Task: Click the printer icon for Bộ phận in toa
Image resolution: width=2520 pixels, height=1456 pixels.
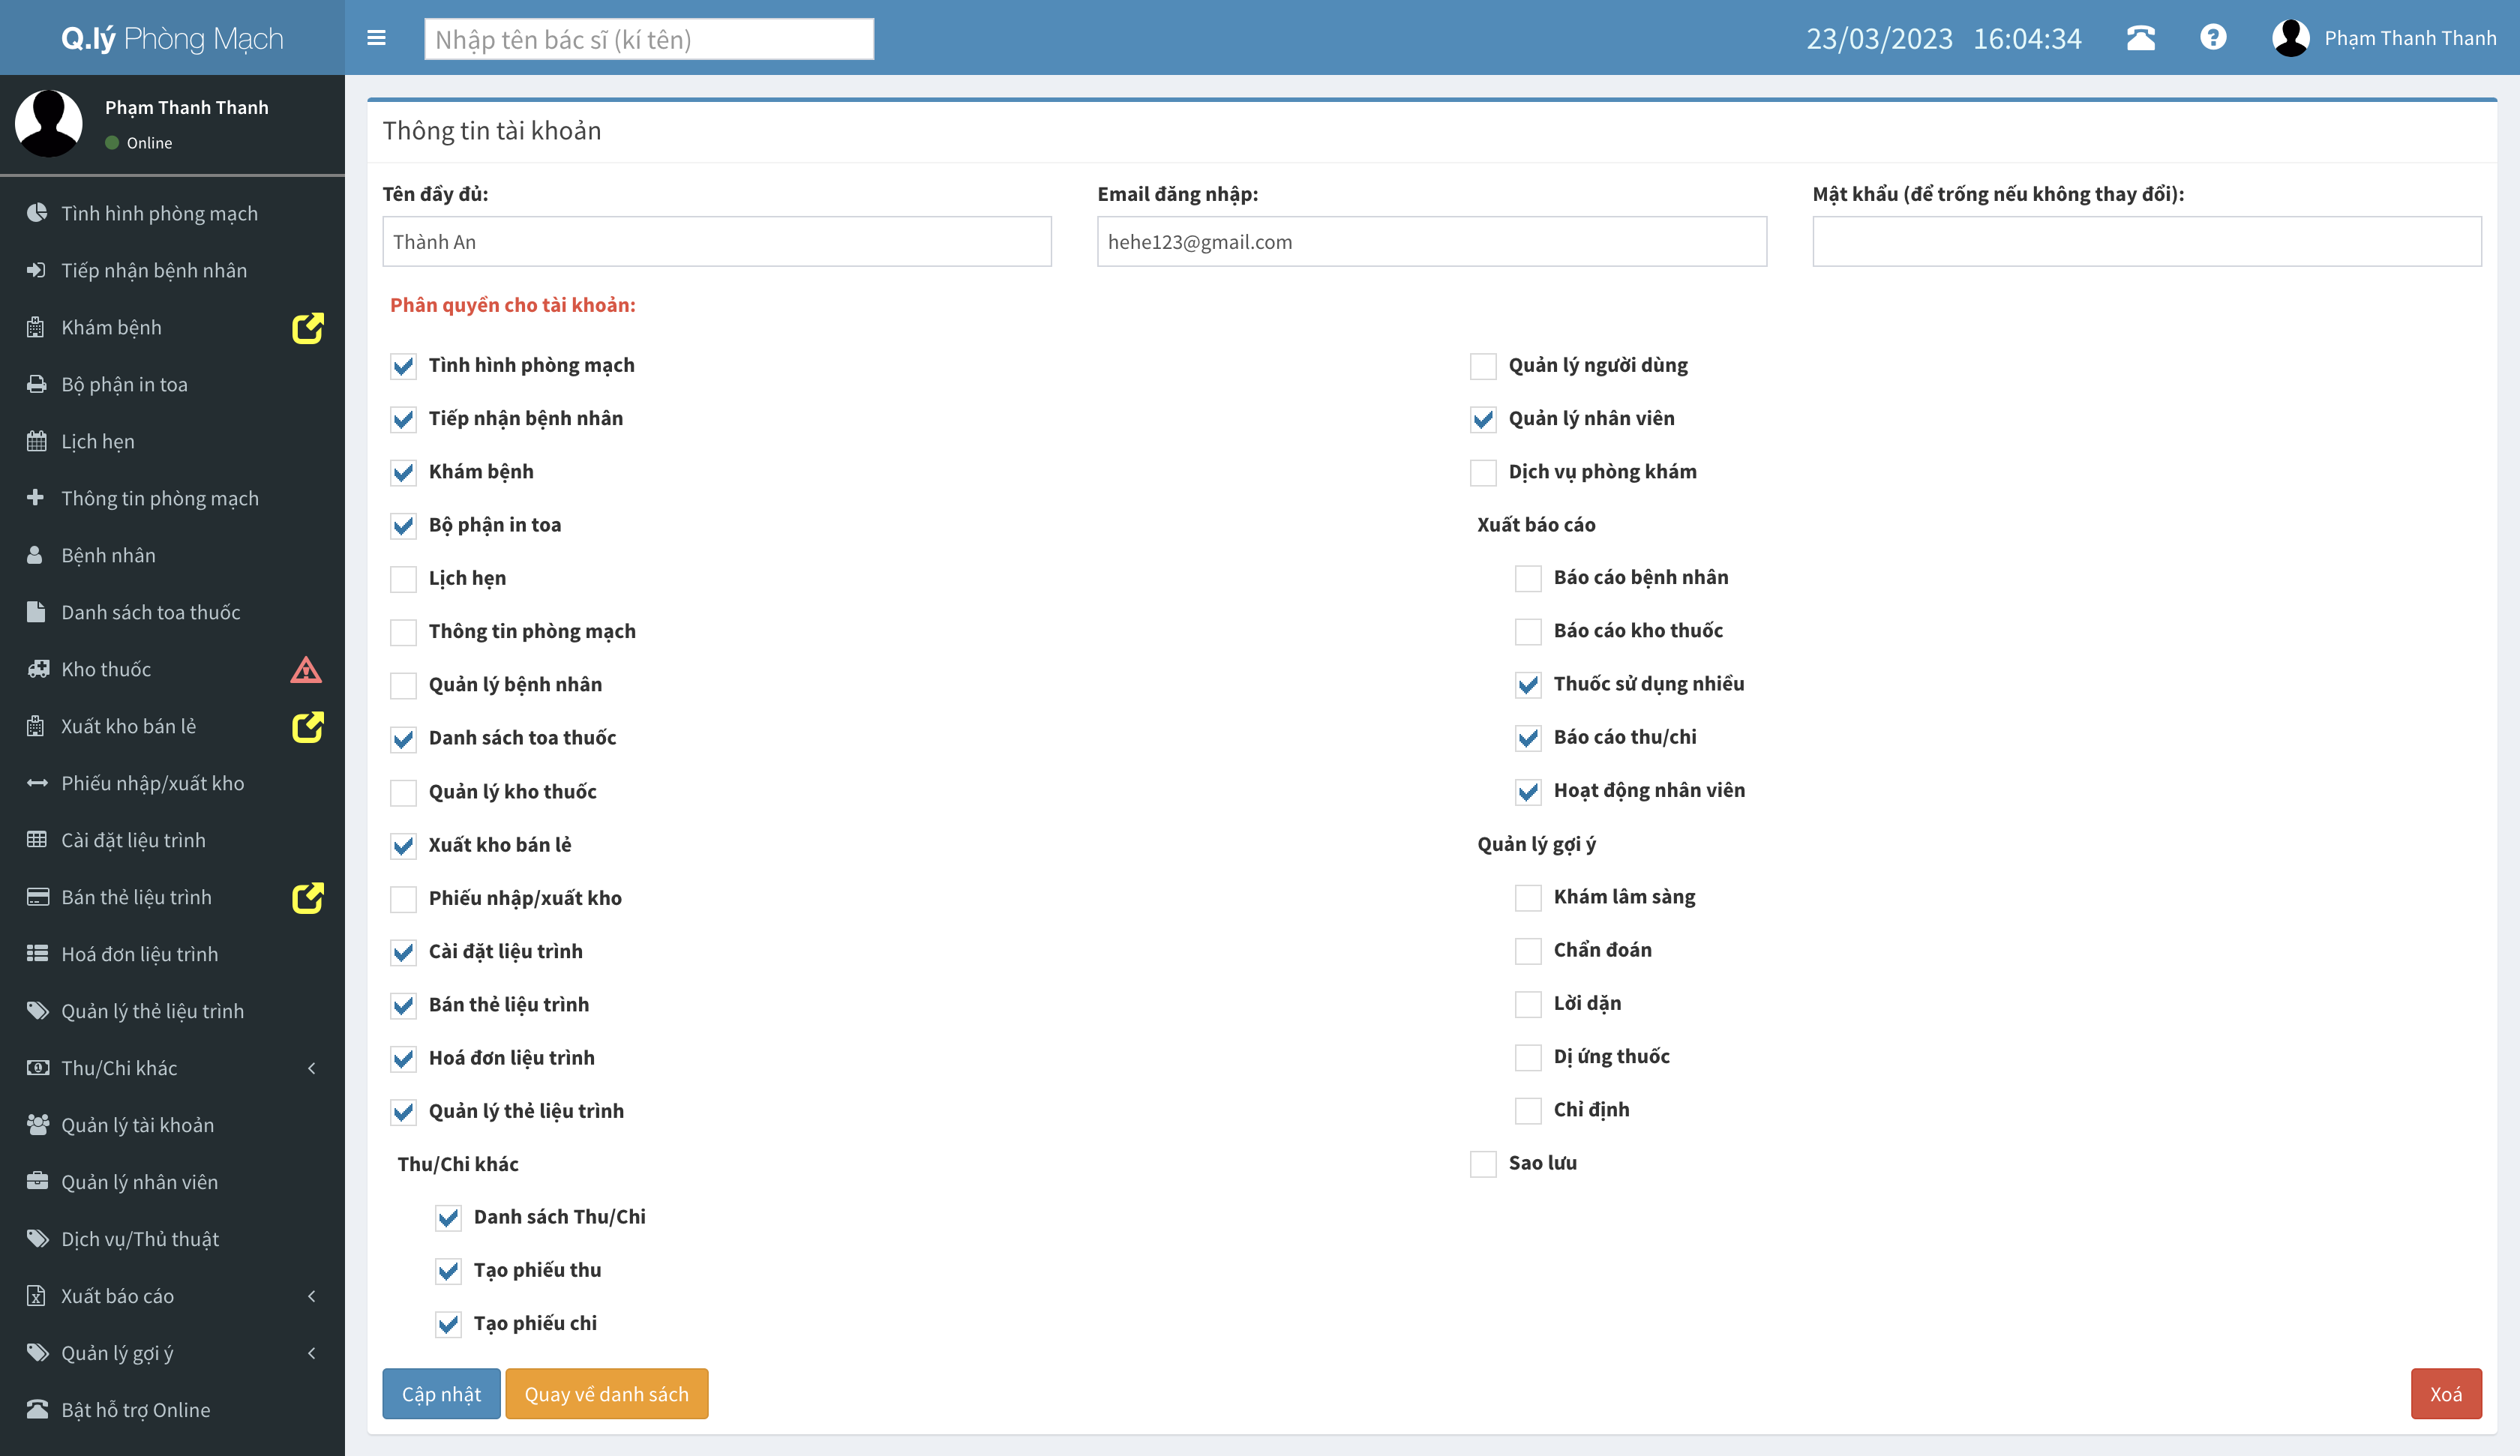Action: click(37, 384)
